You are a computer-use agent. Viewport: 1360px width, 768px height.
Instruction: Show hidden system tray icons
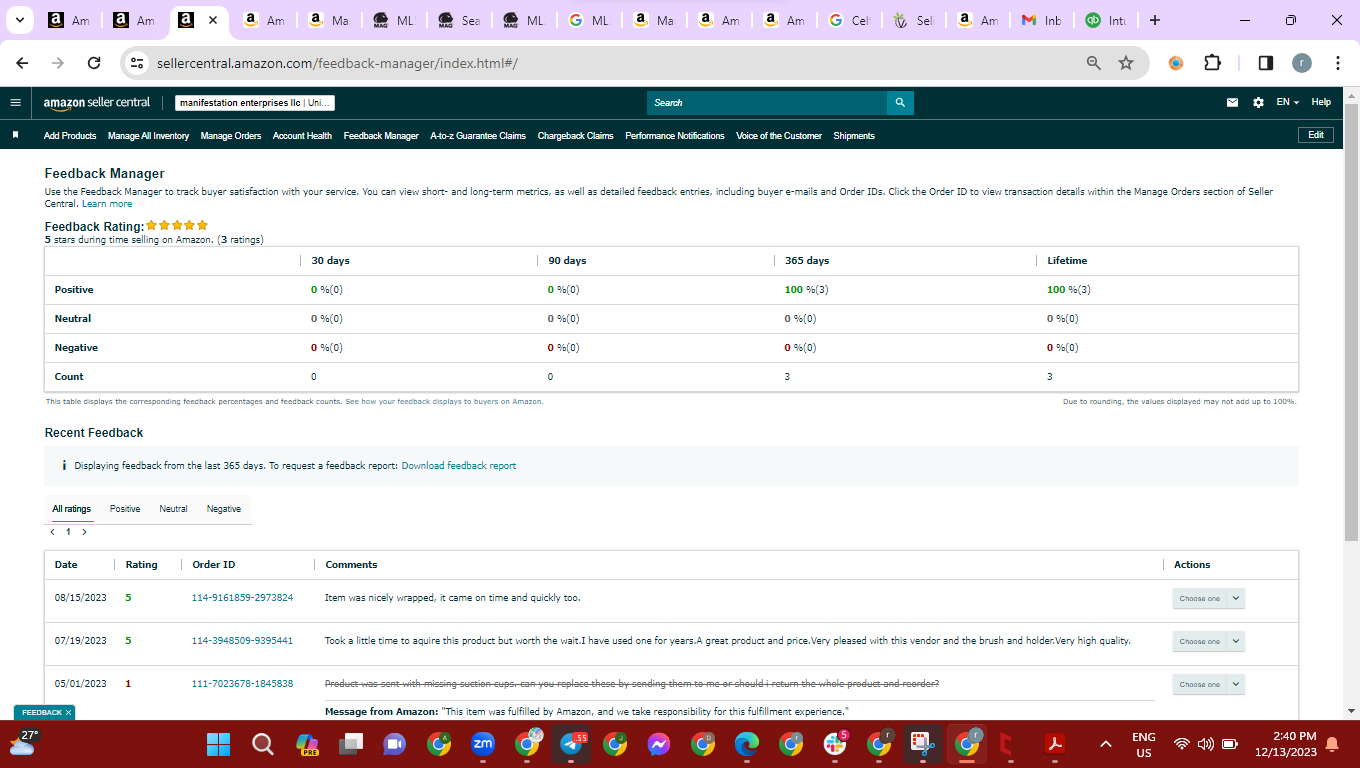pyautogui.click(x=1106, y=744)
